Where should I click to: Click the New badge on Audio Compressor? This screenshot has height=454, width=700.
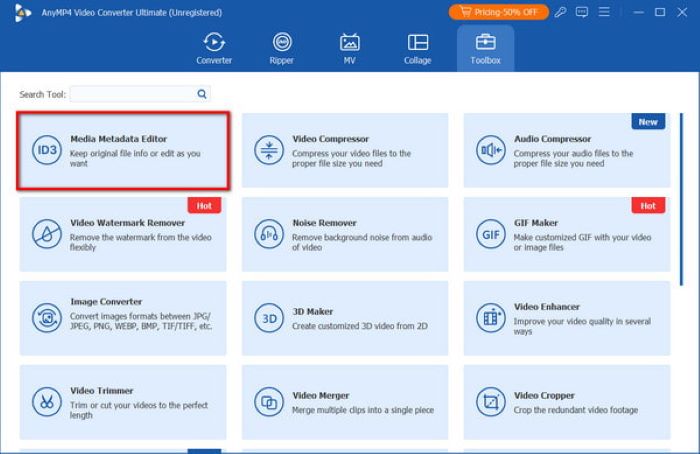(648, 122)
